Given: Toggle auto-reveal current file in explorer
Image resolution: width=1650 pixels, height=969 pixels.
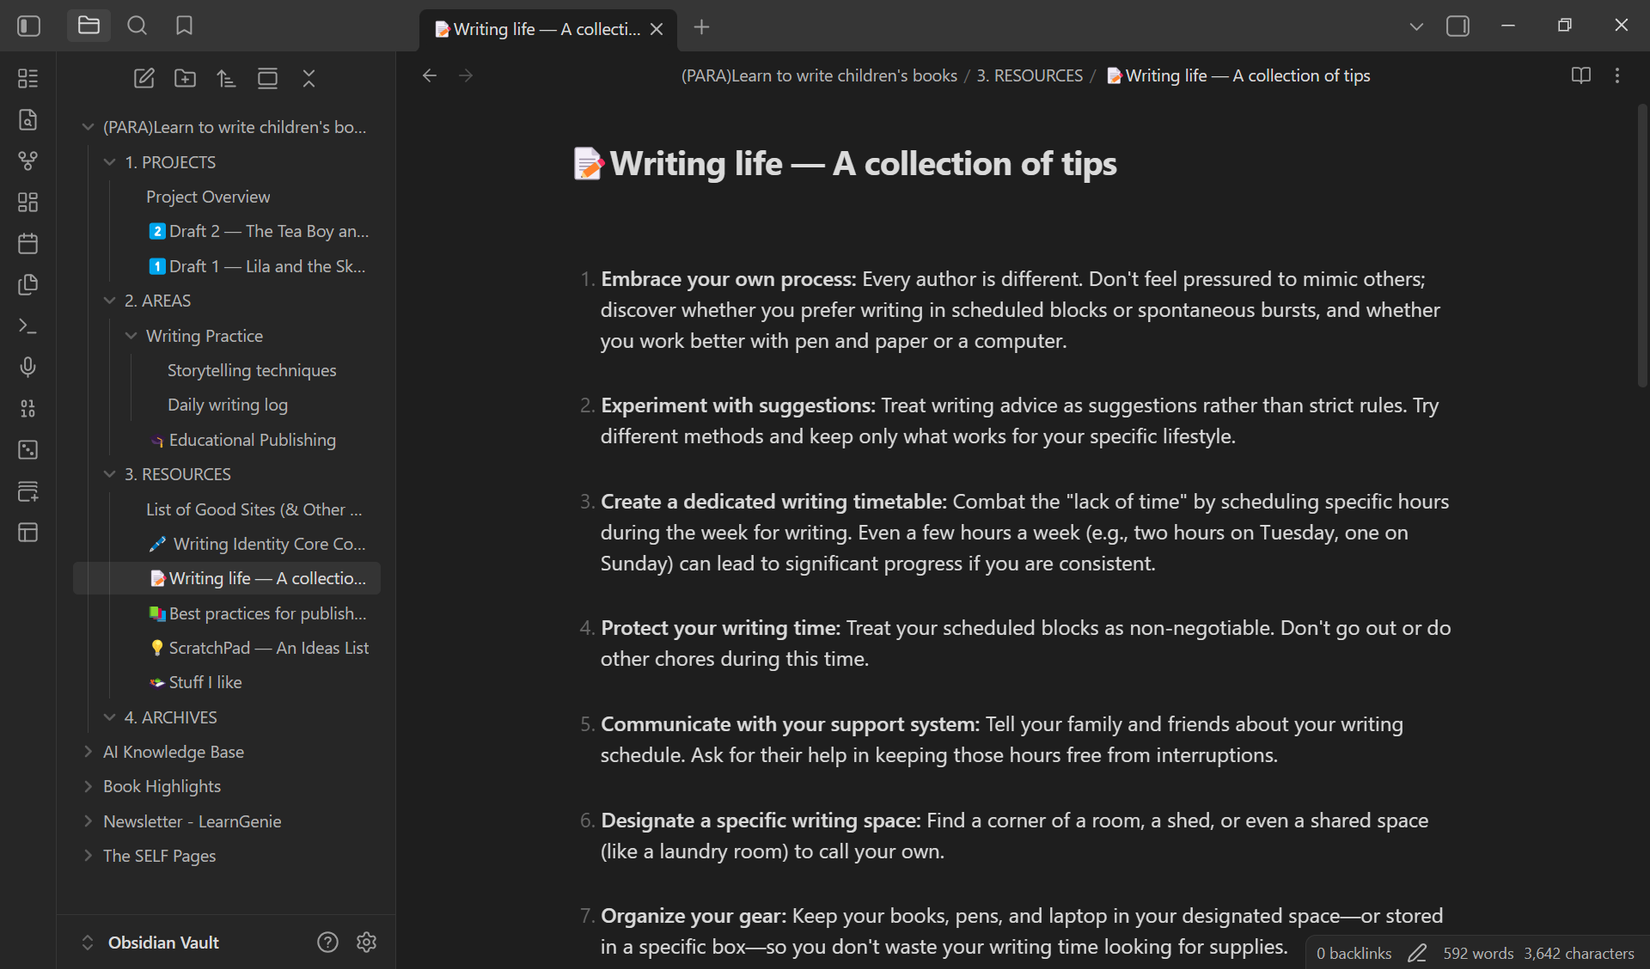Looking at the screenshot, I should pos(267,78).
